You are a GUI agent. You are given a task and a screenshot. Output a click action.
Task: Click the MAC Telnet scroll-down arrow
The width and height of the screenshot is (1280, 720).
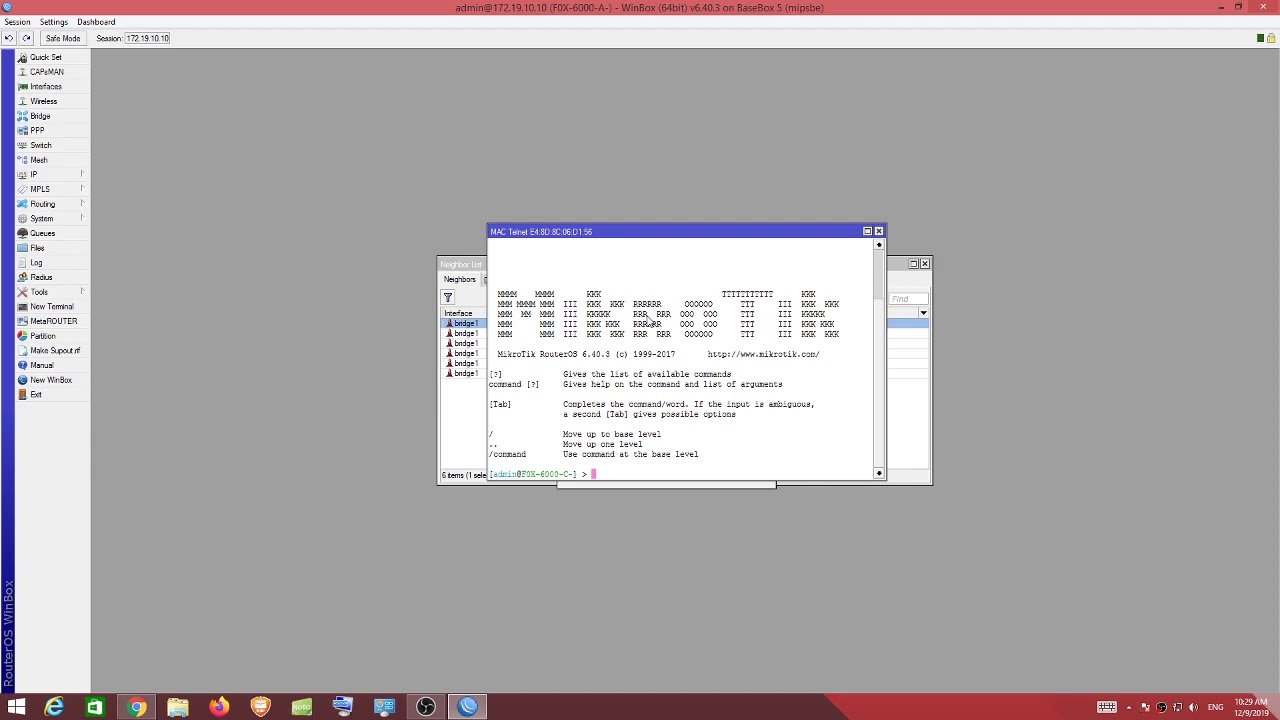879,473
